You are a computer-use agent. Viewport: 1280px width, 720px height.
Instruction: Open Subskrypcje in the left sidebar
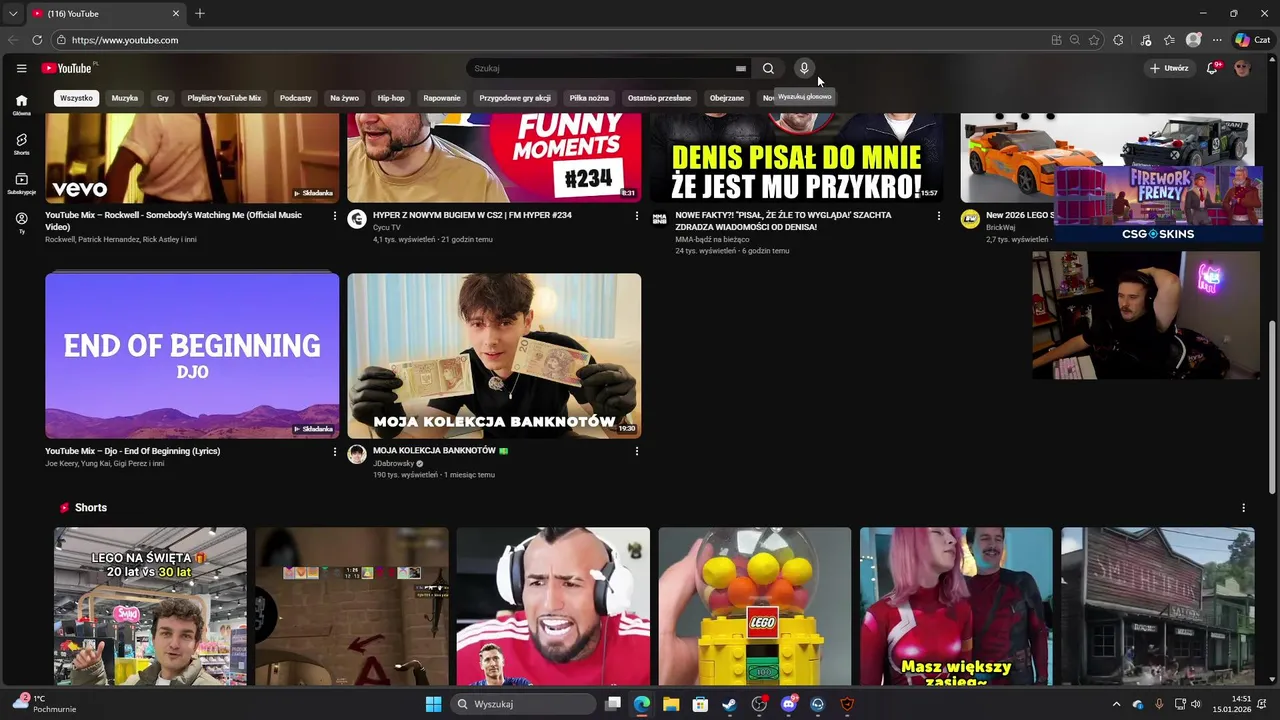point(21,184)
